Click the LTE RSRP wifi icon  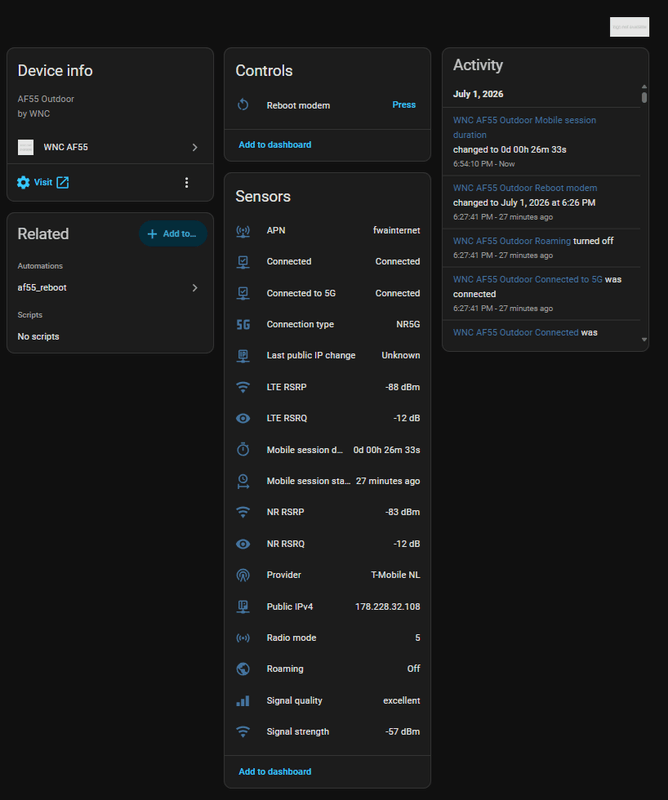pos(243,387)
